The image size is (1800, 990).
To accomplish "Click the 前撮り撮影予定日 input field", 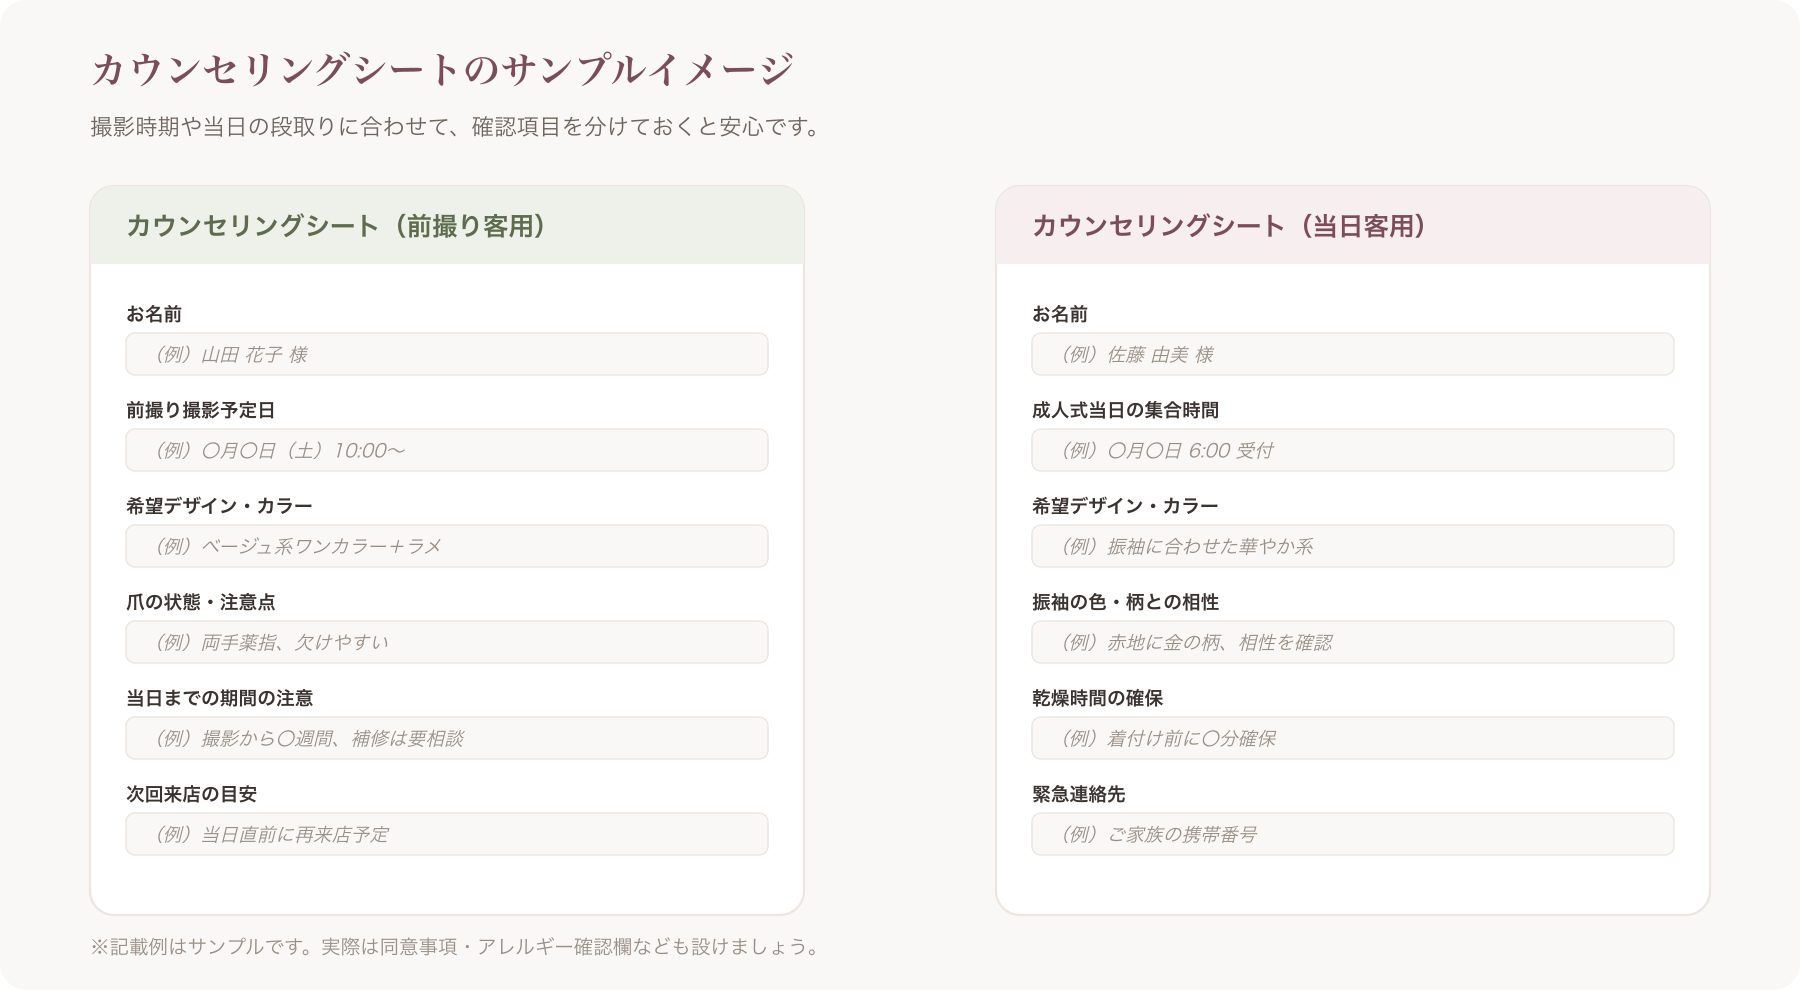I will tap(447, 450).
